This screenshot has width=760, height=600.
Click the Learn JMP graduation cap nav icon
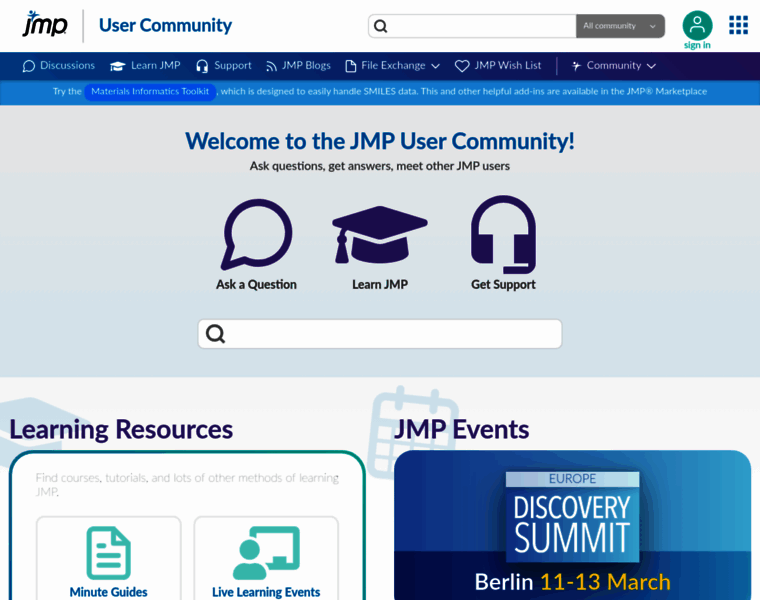117,66
